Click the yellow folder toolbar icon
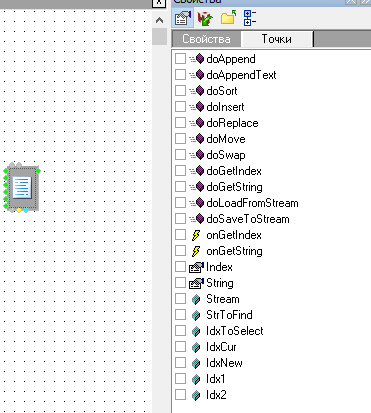This screenshot has height=413, width=371. (228, 18)
